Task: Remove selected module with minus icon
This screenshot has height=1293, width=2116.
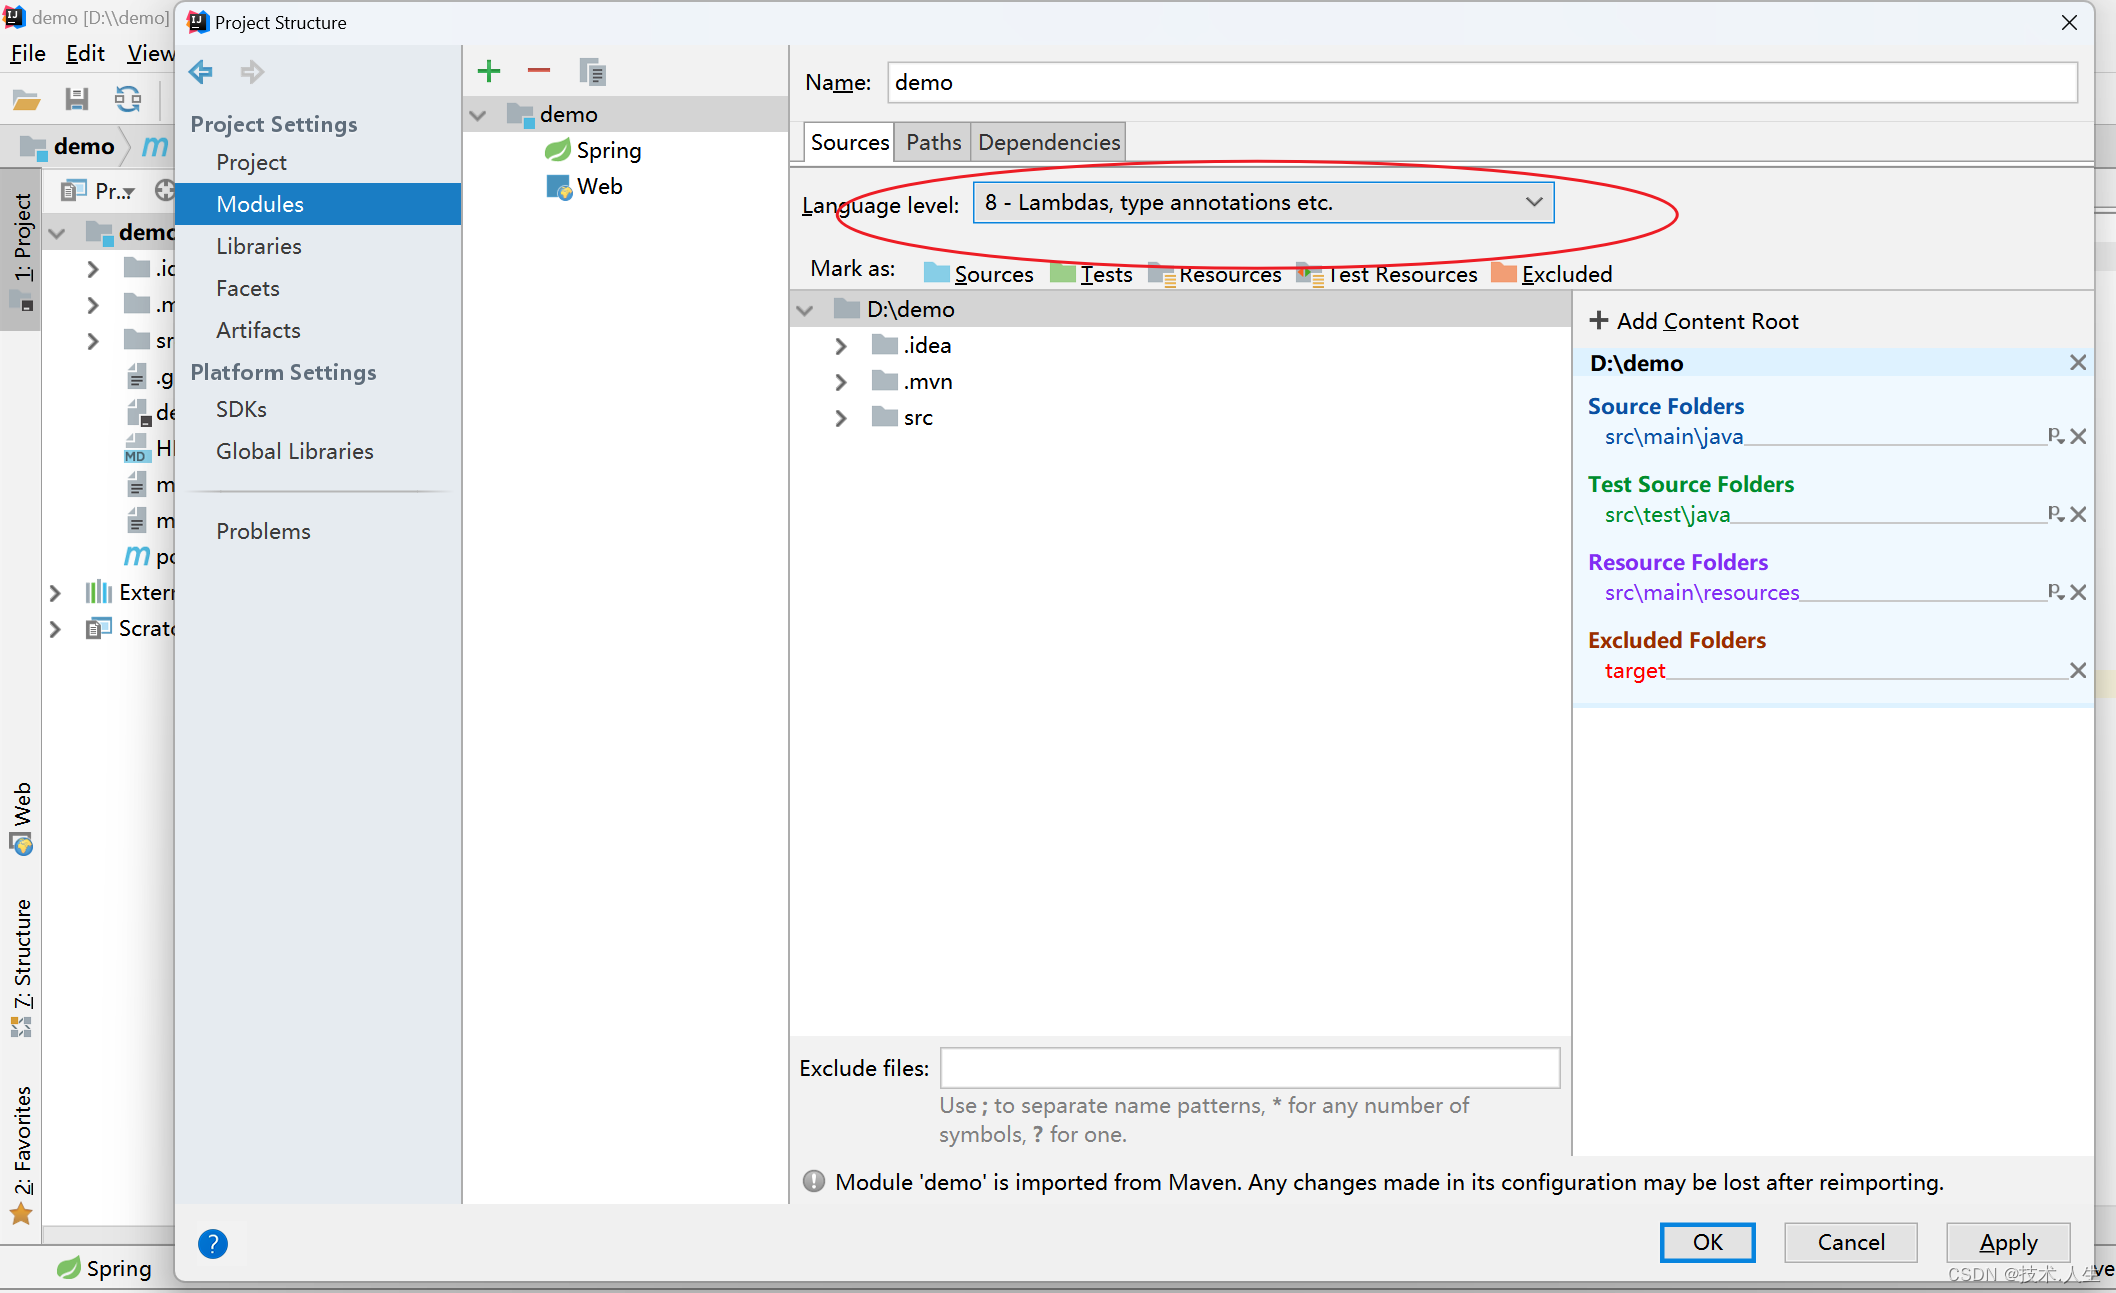Action: pyautogui.click(x=539, y=71)
